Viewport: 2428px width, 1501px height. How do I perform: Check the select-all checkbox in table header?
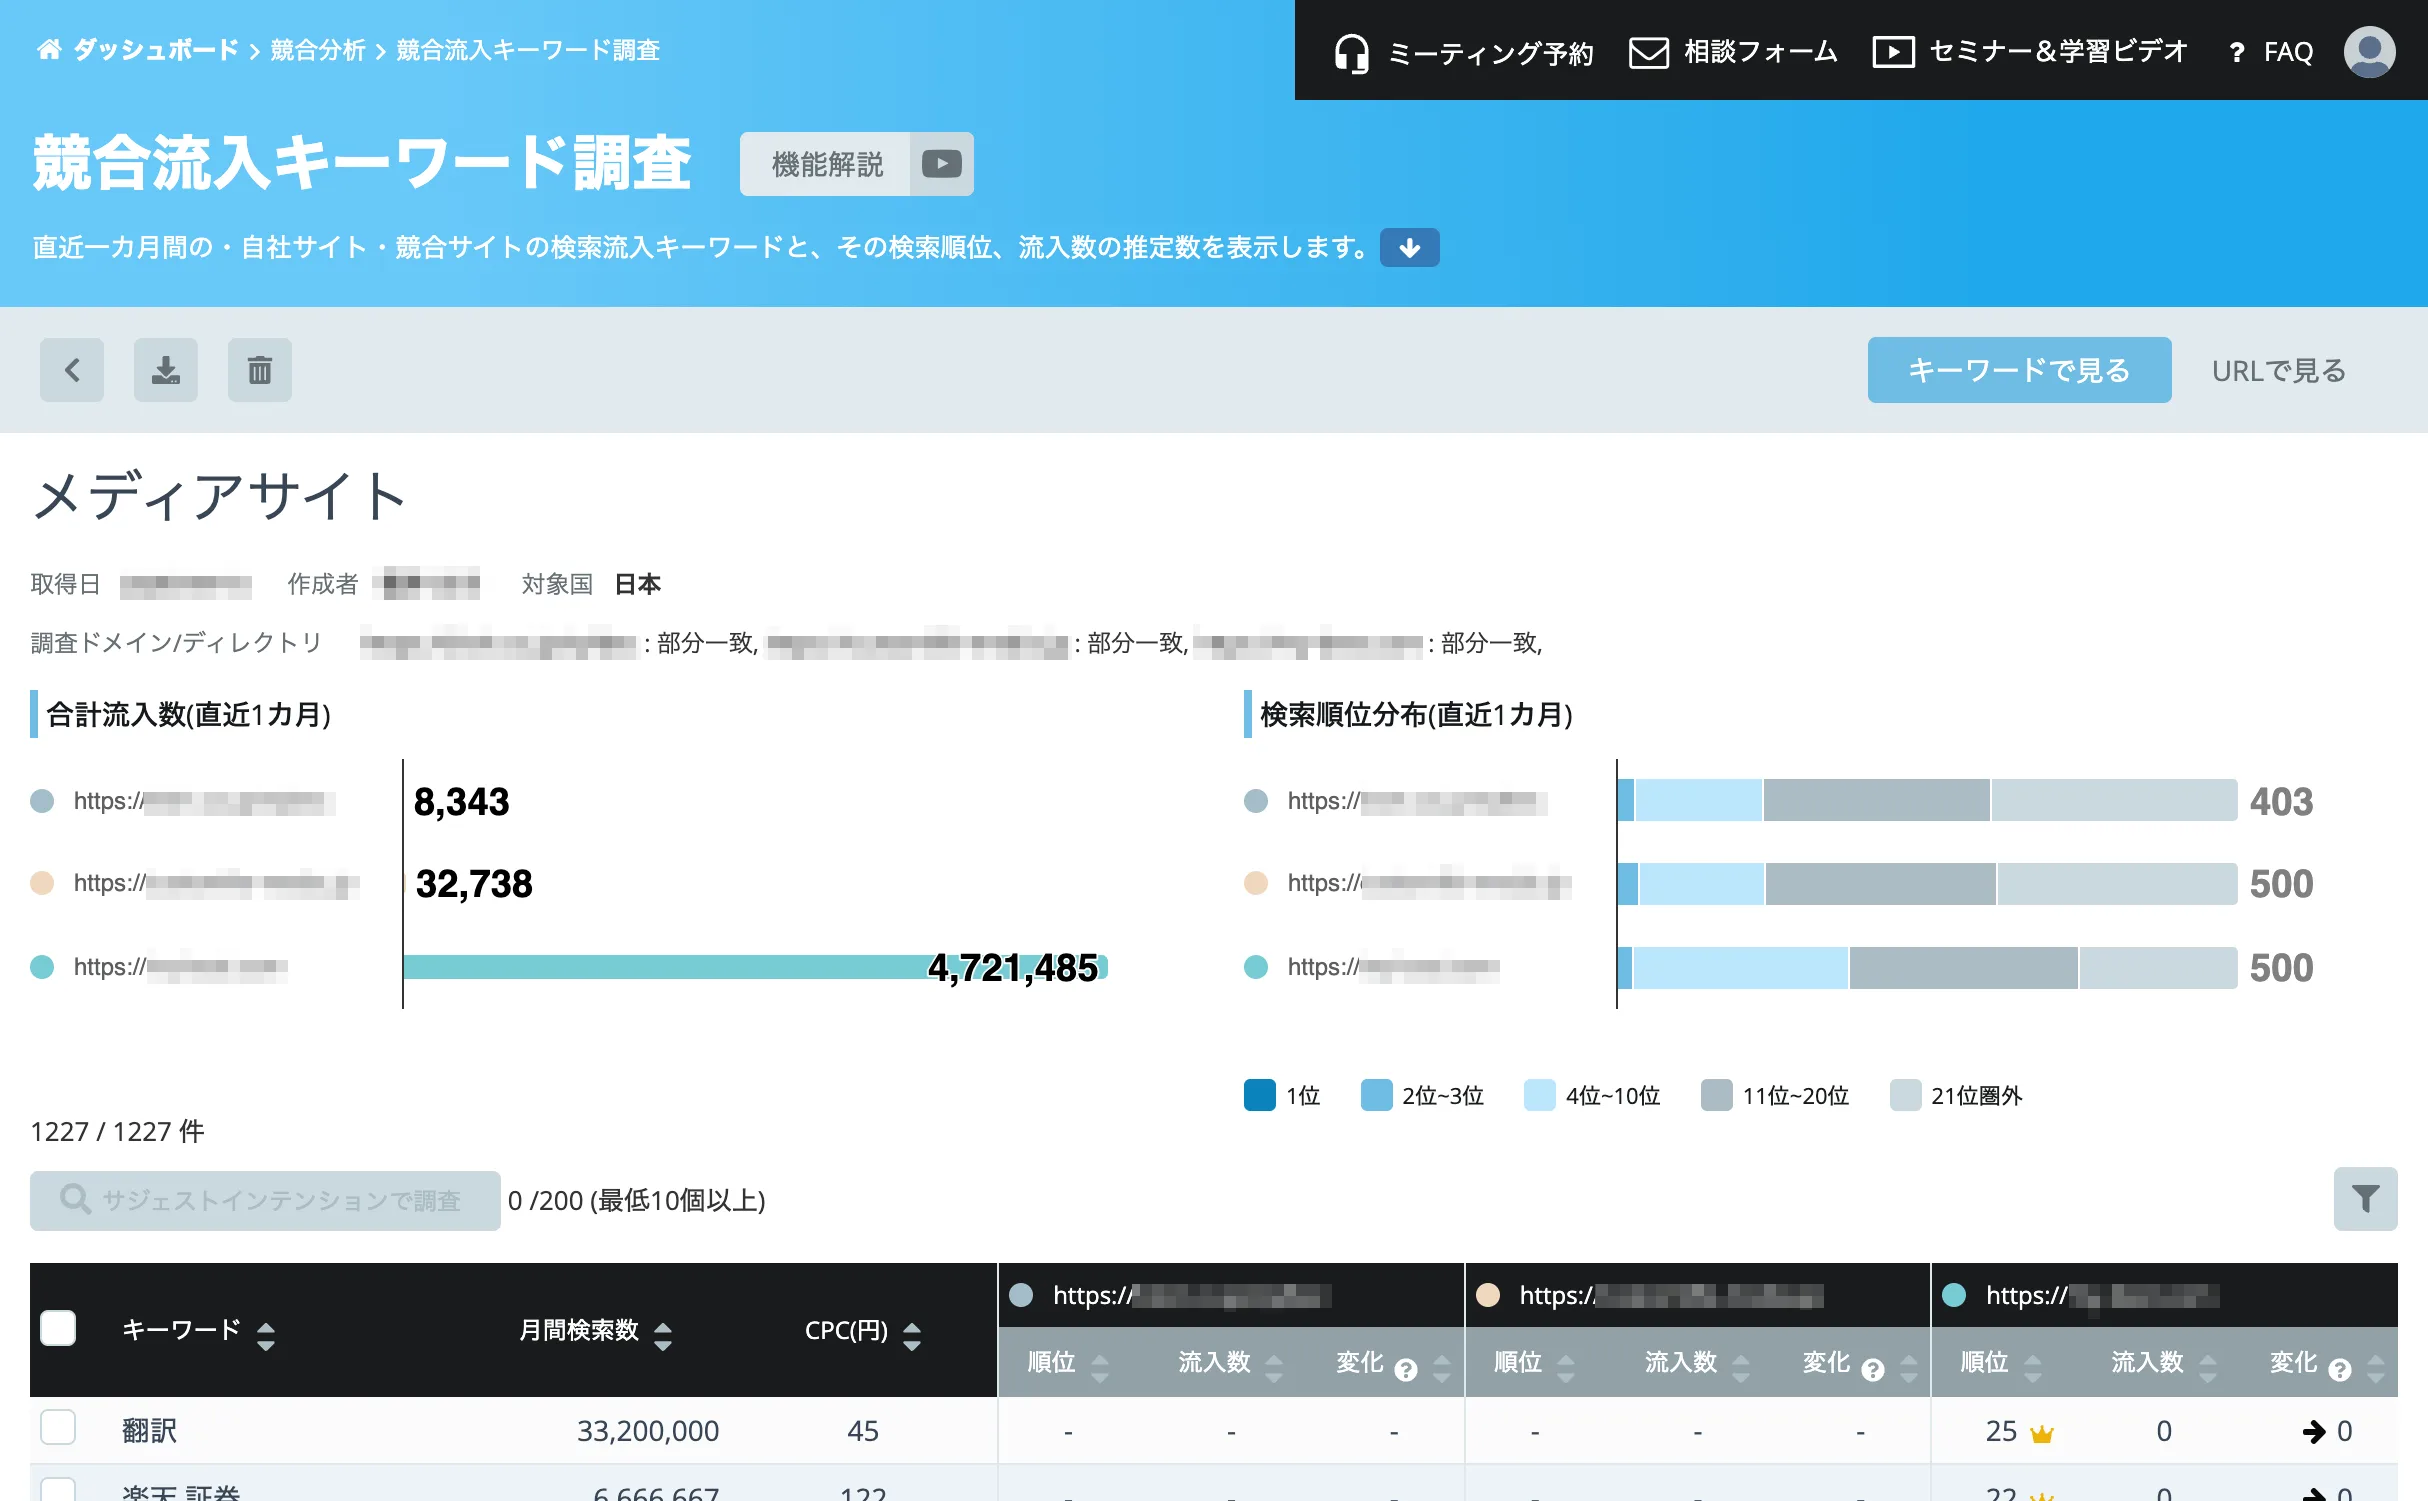pos(58,1328)
